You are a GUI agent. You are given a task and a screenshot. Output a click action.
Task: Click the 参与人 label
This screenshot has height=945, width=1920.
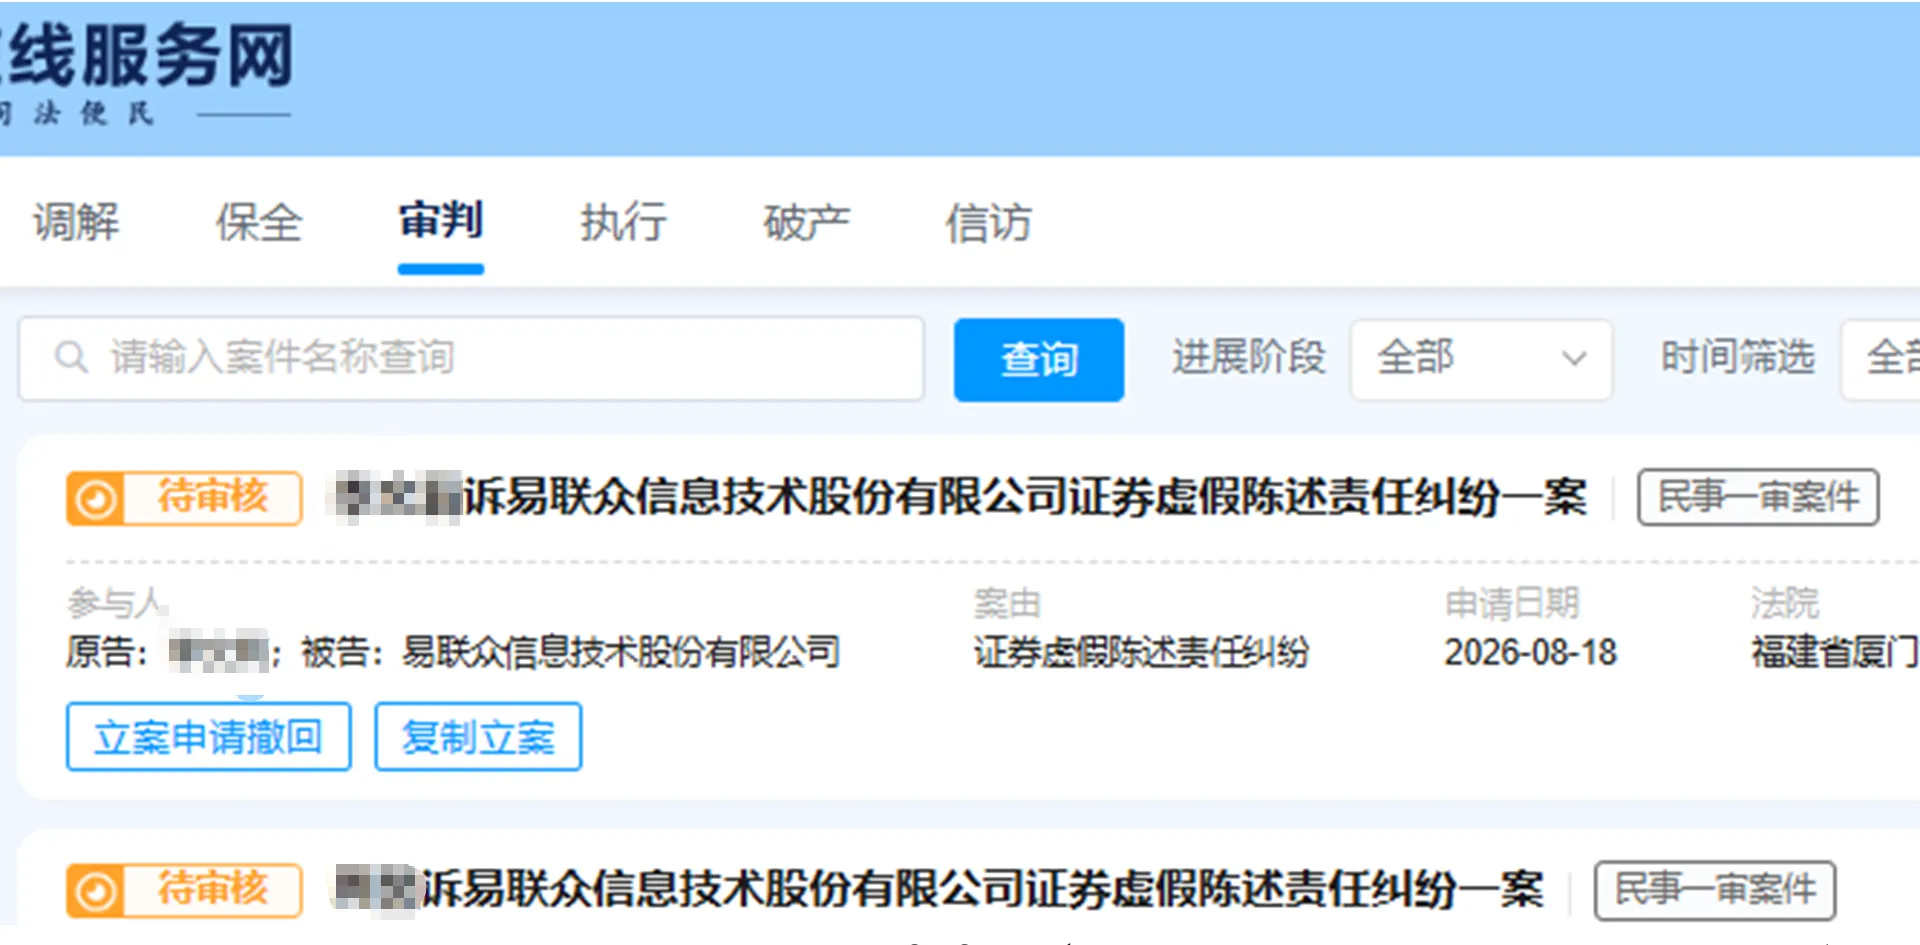114,603
